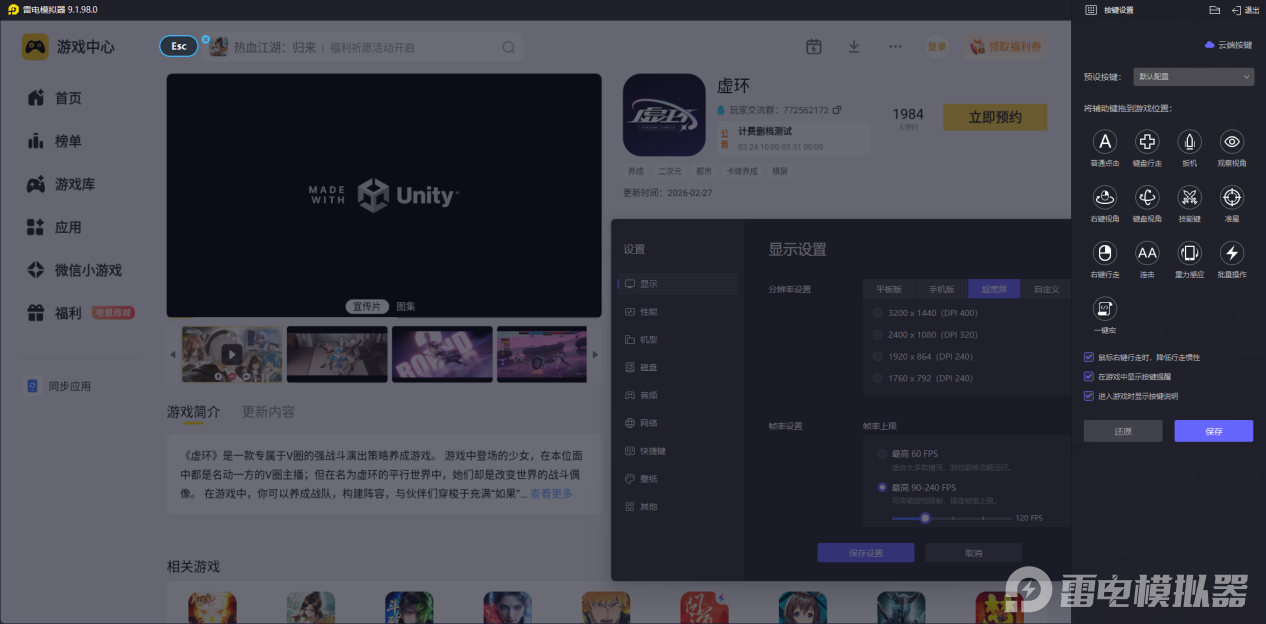The height and width of the screenshot is (624, 1266).
Task: Click the 查看更多 link in game intro
Action: pyautogui.click(x=551, y=494)
